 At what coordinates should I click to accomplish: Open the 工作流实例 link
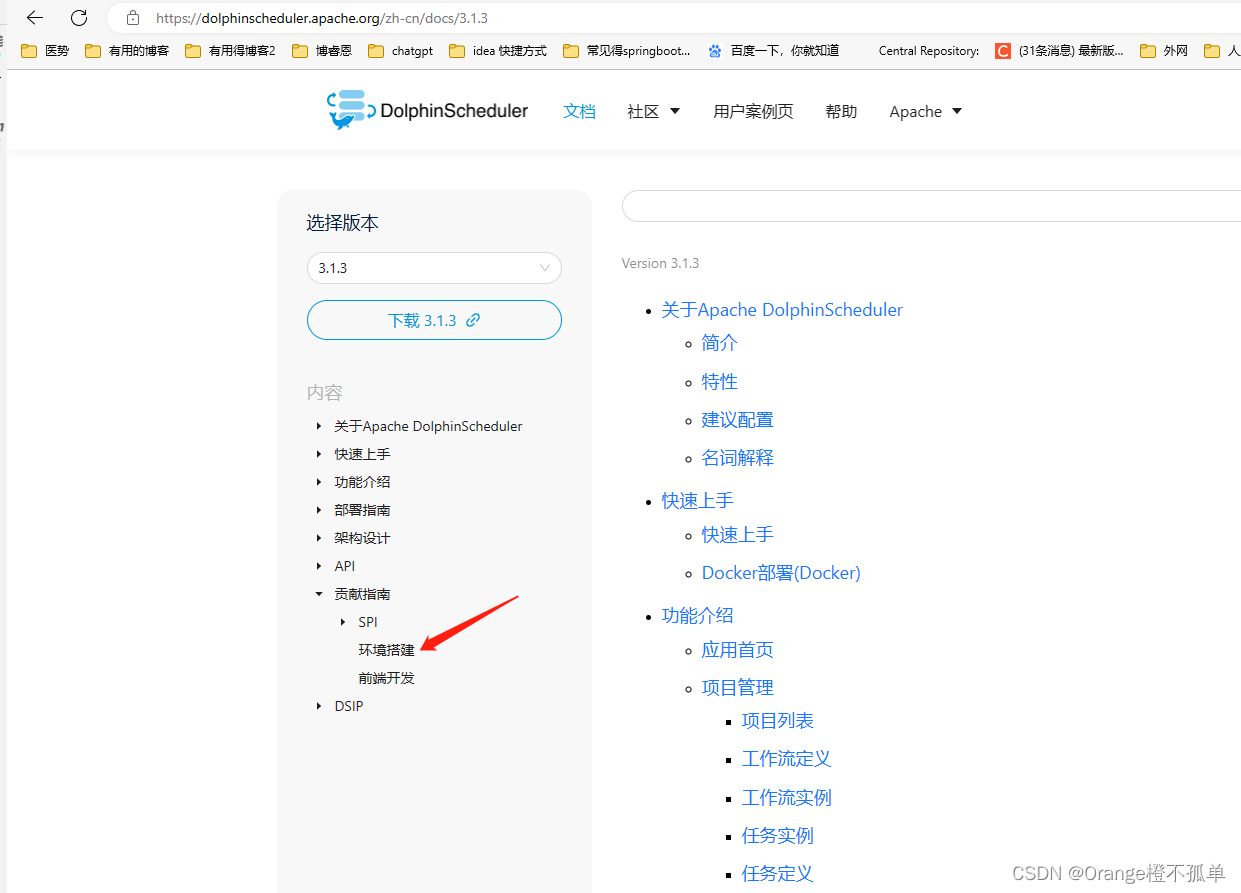(x=787, y=798)
